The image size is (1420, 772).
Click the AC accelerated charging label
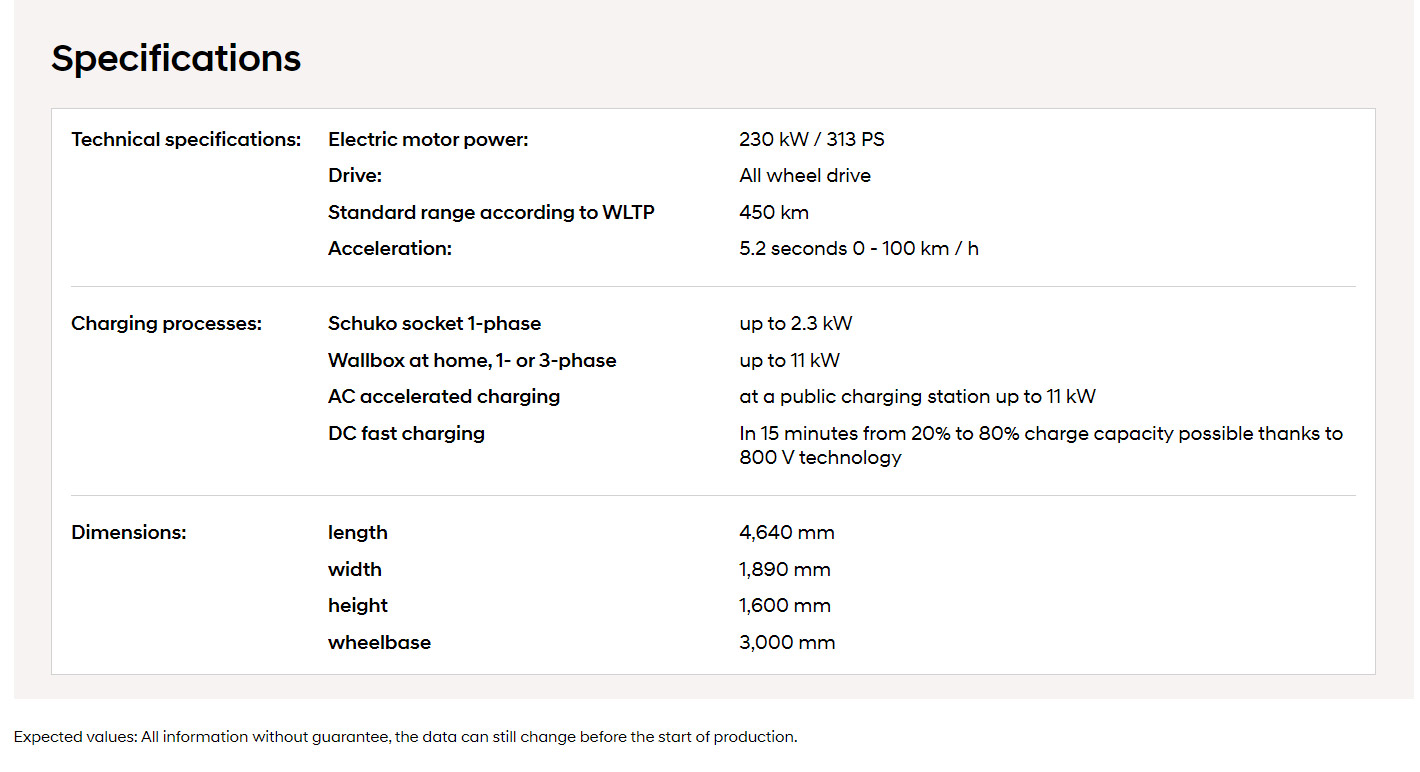point(444,397)
